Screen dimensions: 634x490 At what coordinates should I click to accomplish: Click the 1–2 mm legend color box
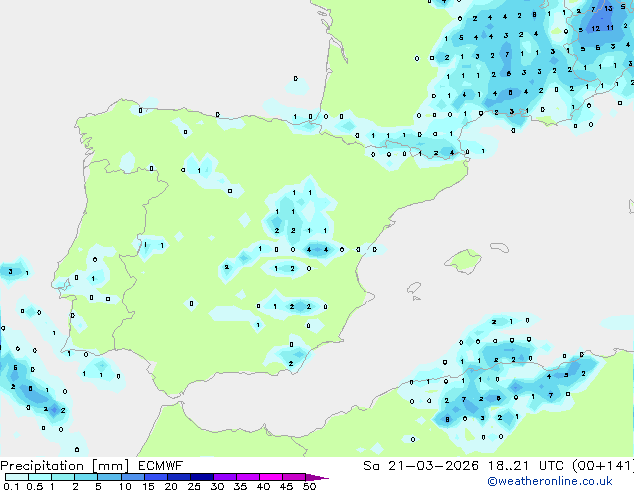click(x=63, y=477)
